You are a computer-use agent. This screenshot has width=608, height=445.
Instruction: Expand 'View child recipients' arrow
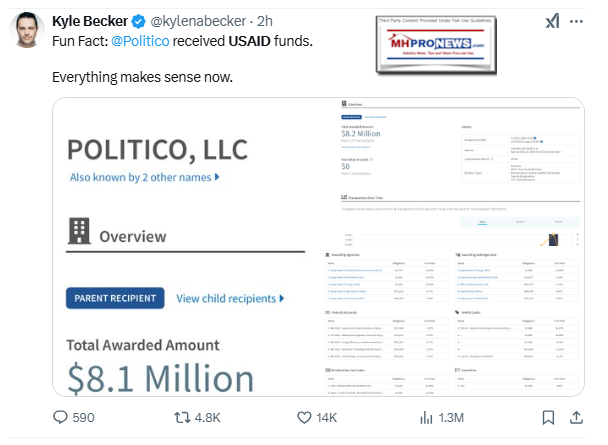point(230,298)
